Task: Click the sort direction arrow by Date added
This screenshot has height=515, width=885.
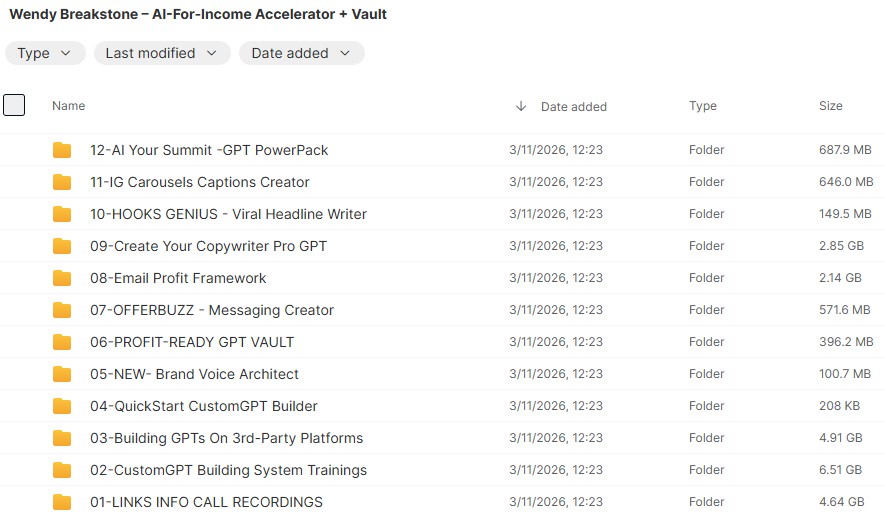Action: click(x=521, y=106)
